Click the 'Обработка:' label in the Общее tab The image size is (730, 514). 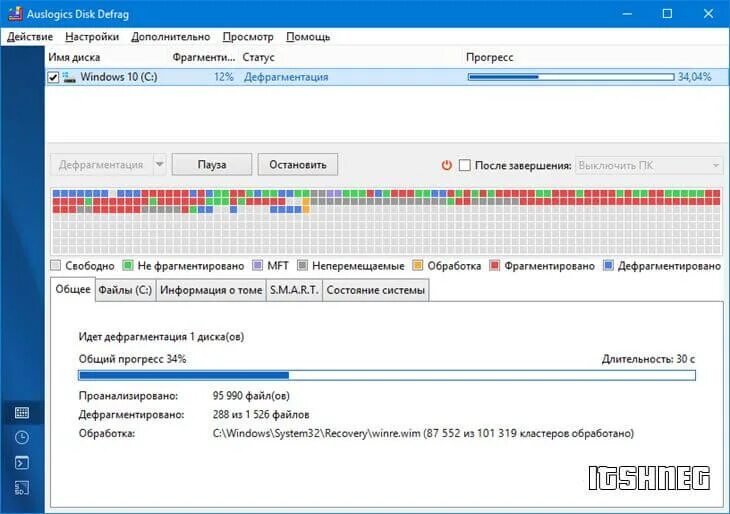[107, 433]
